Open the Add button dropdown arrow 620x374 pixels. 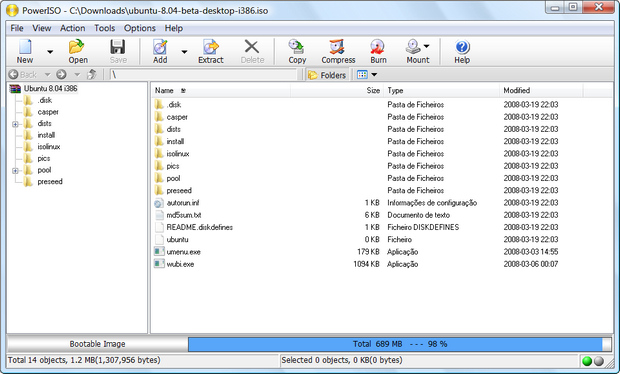coord(184,52)
